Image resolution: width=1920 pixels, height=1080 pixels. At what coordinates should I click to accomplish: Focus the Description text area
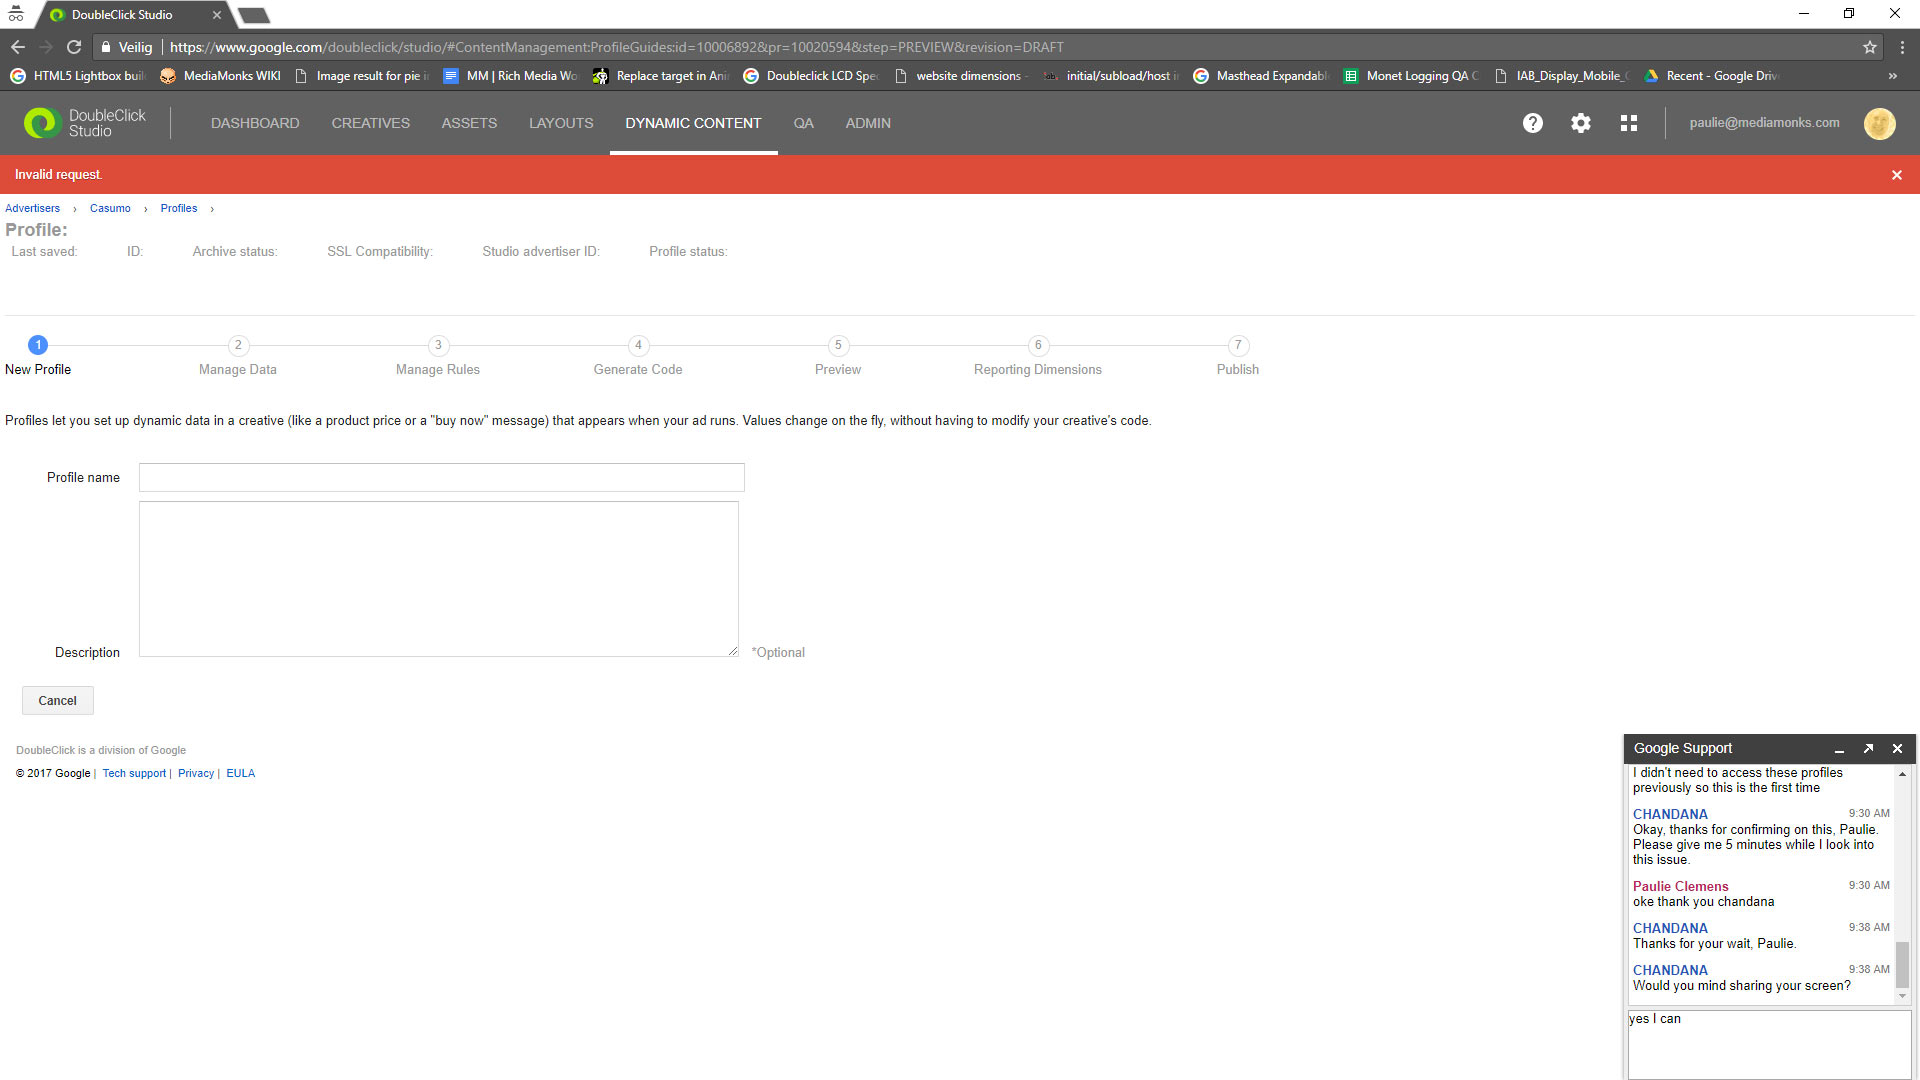point(439,579)
